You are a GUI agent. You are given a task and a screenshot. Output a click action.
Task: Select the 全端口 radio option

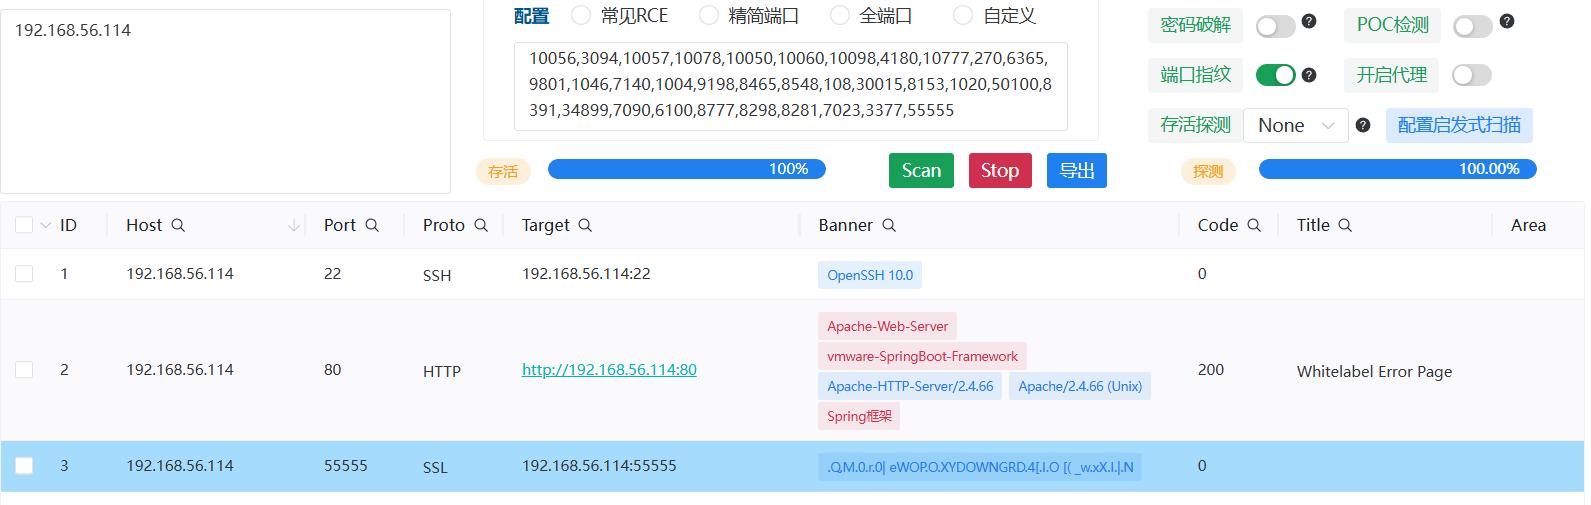click(840, 15)
